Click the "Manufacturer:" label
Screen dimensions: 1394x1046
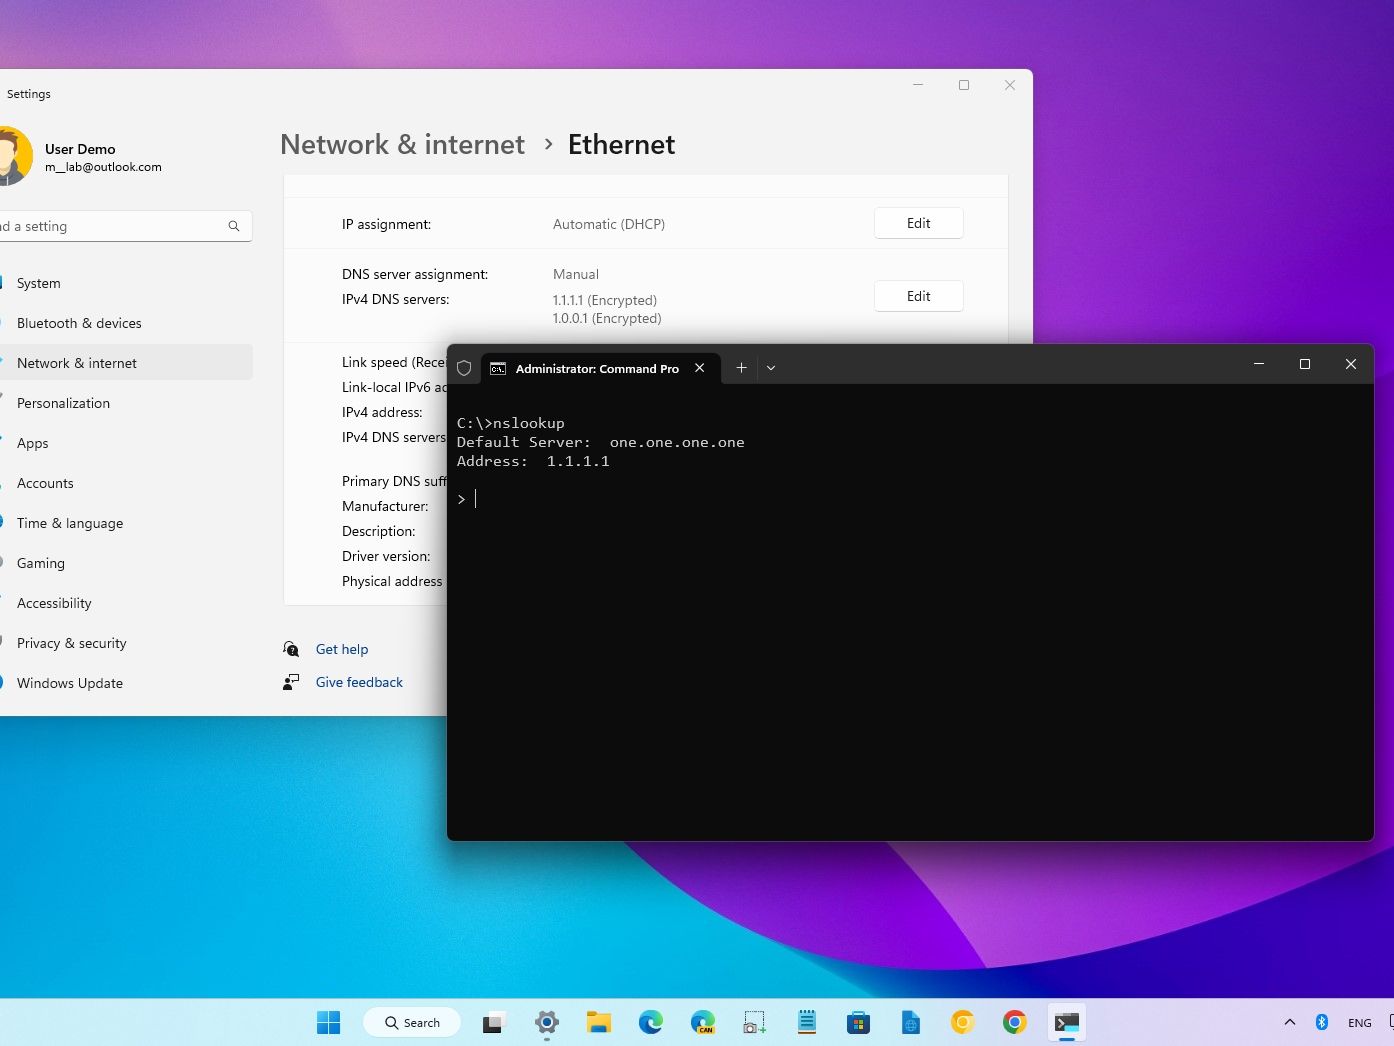pyautogui.click(x=385, y=506)
